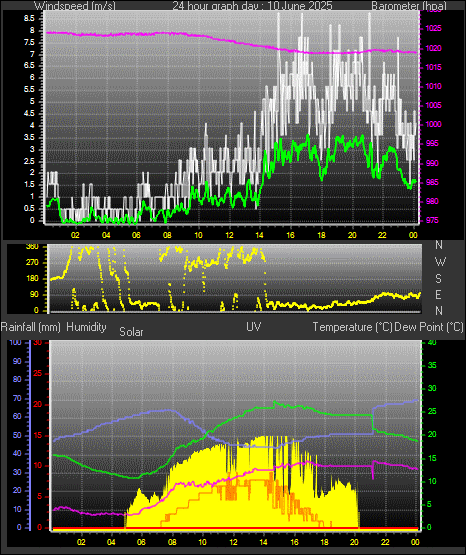Viewport: 466px width, 555px height.
Task: Click the 18 hour marker on wind graph
Action: (321, 235)
